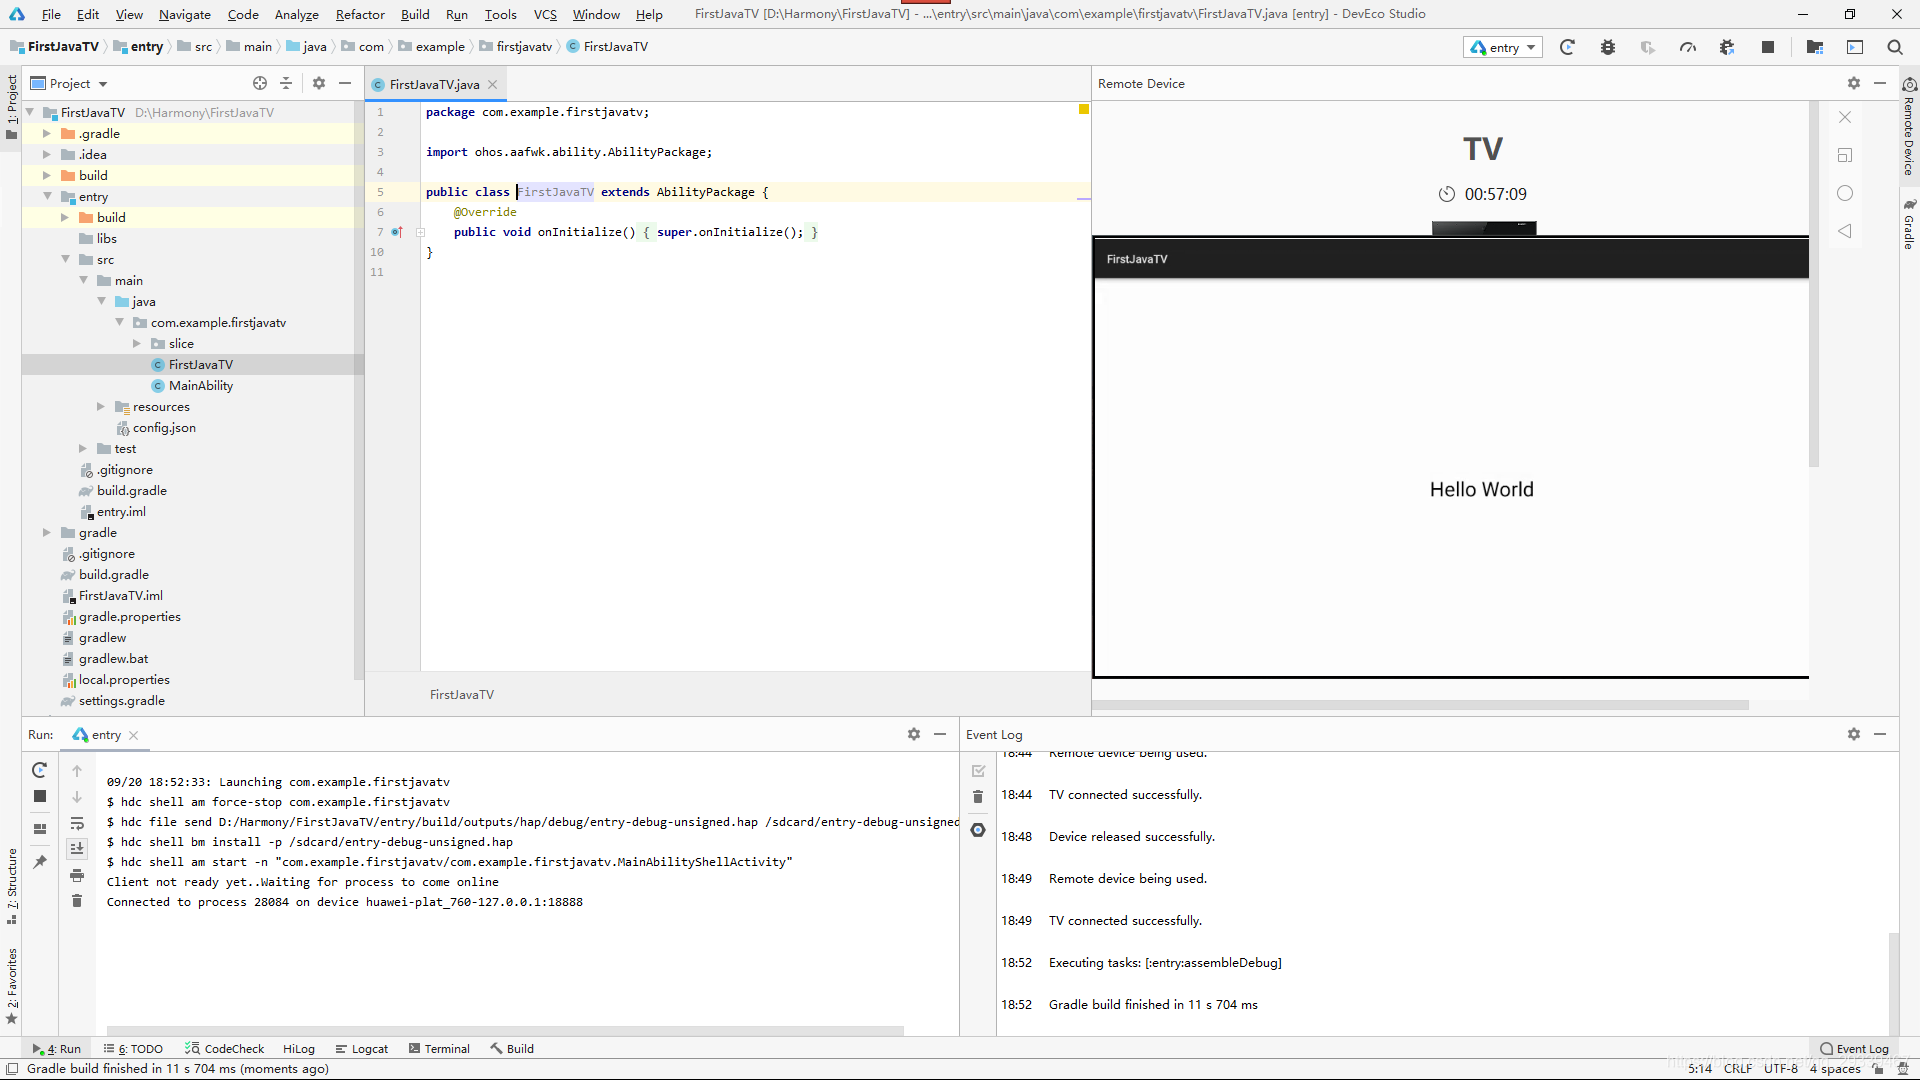The image size is (1920, 1080).
Task: Expand the gradle folder in project tree
Action: tap(46, 533)
